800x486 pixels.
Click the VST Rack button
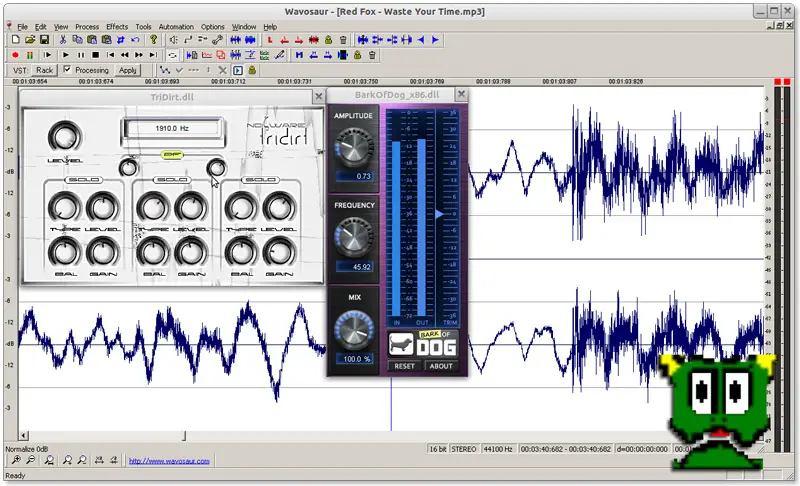click(45, 71)
